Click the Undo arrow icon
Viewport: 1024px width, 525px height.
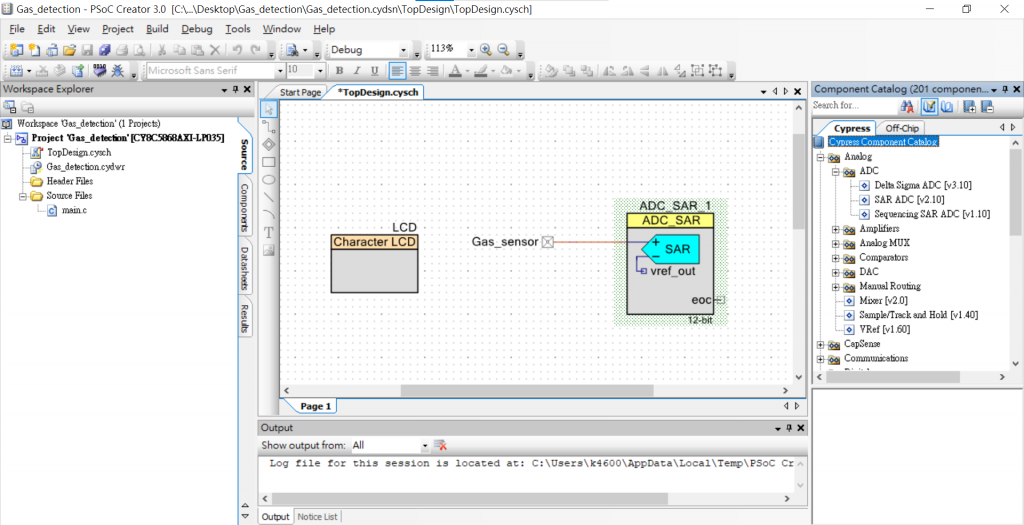tap(237, 50)
